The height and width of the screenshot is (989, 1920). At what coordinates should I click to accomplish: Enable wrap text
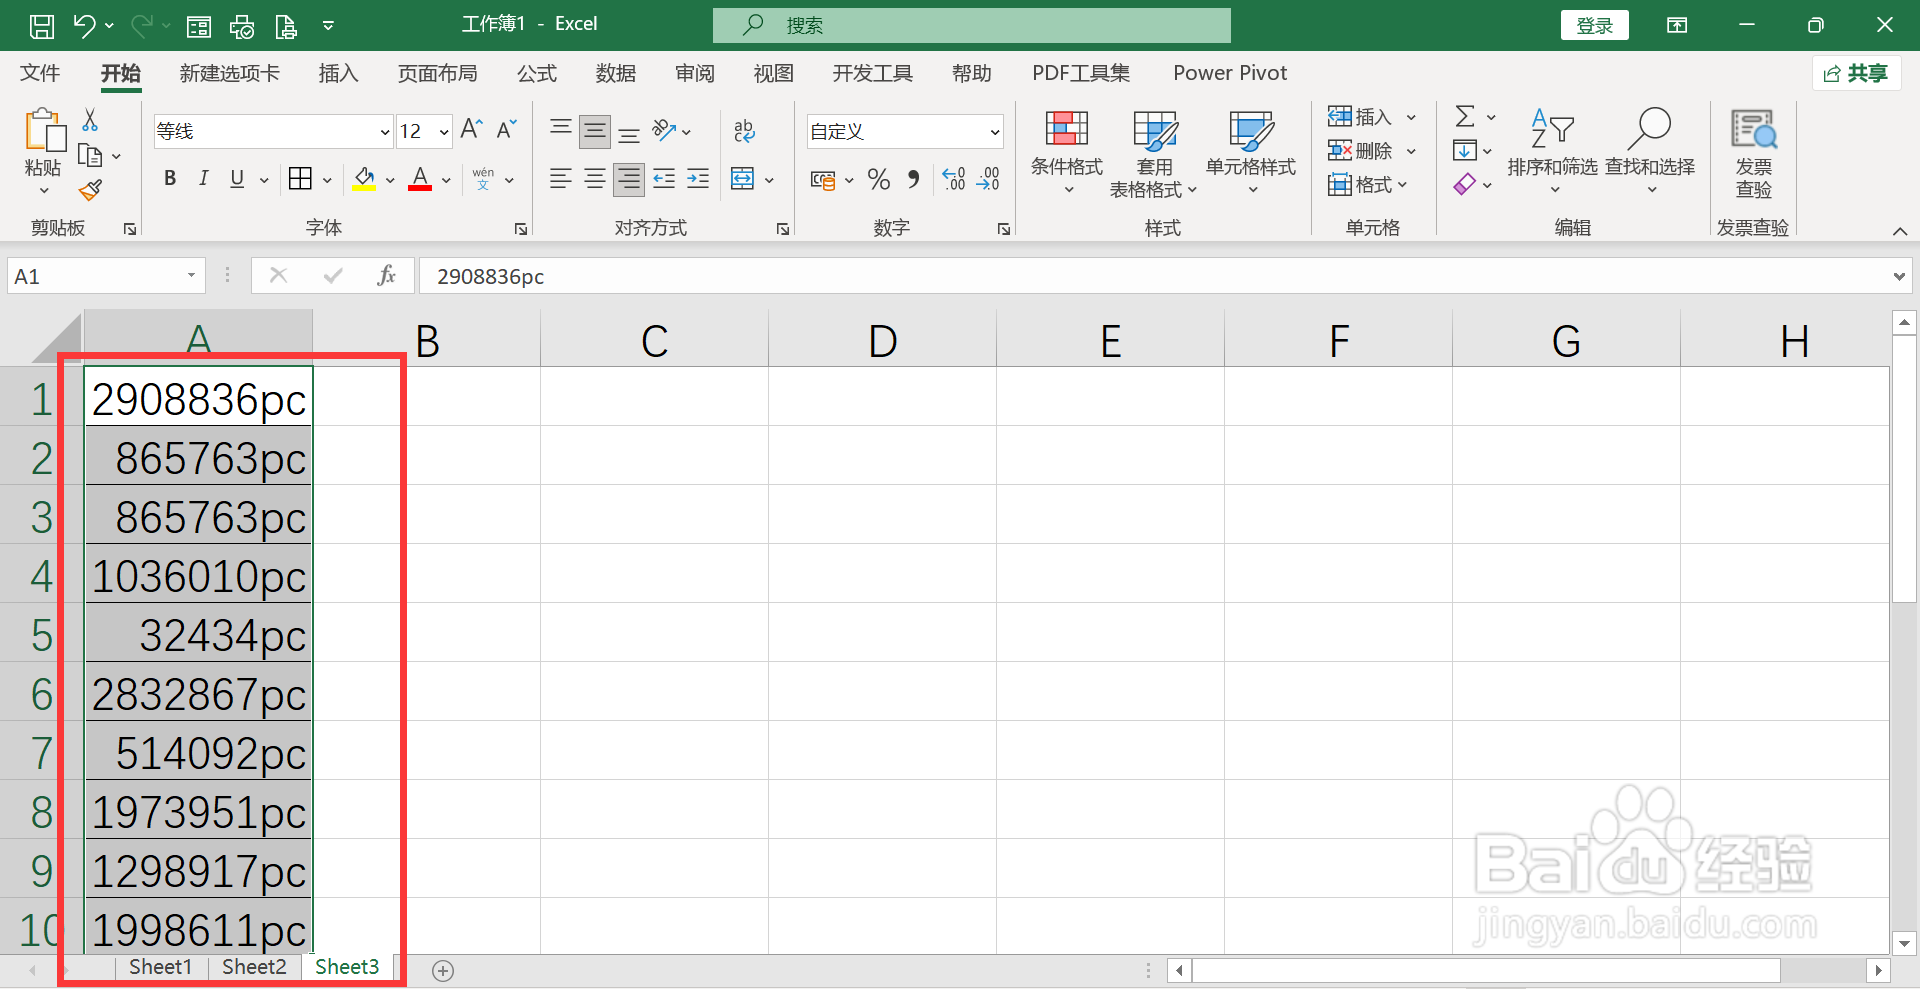(744, 131)
